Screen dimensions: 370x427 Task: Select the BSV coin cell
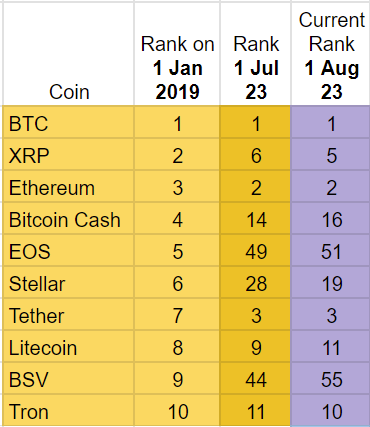pos(69,378)
